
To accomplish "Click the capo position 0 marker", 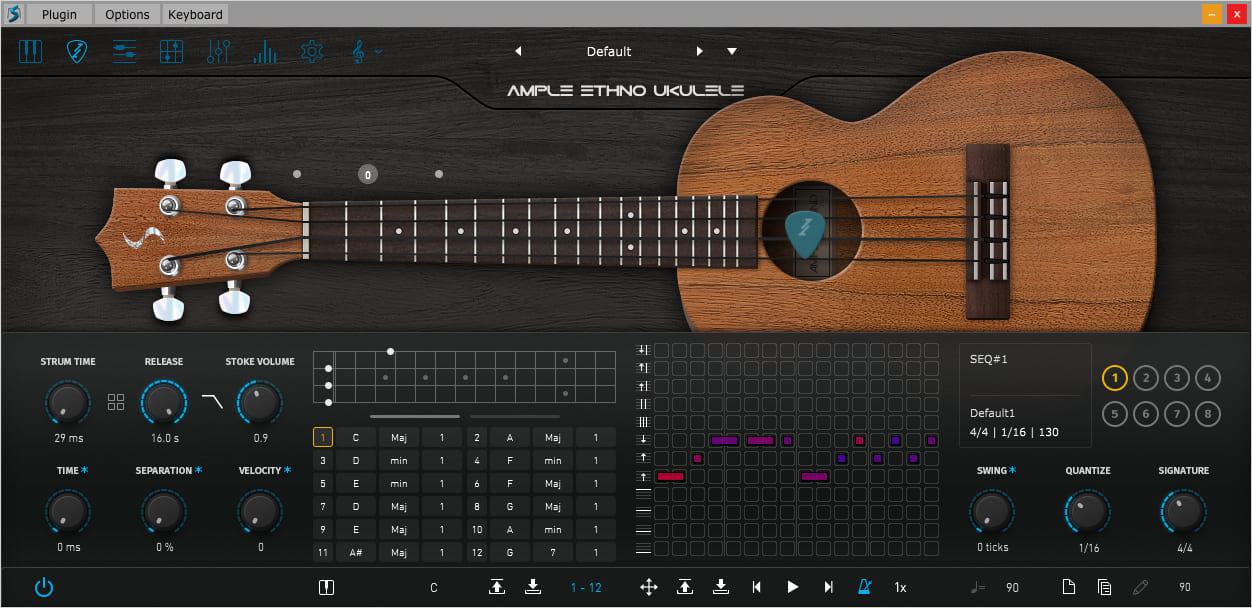I will (x=367, y=175).
